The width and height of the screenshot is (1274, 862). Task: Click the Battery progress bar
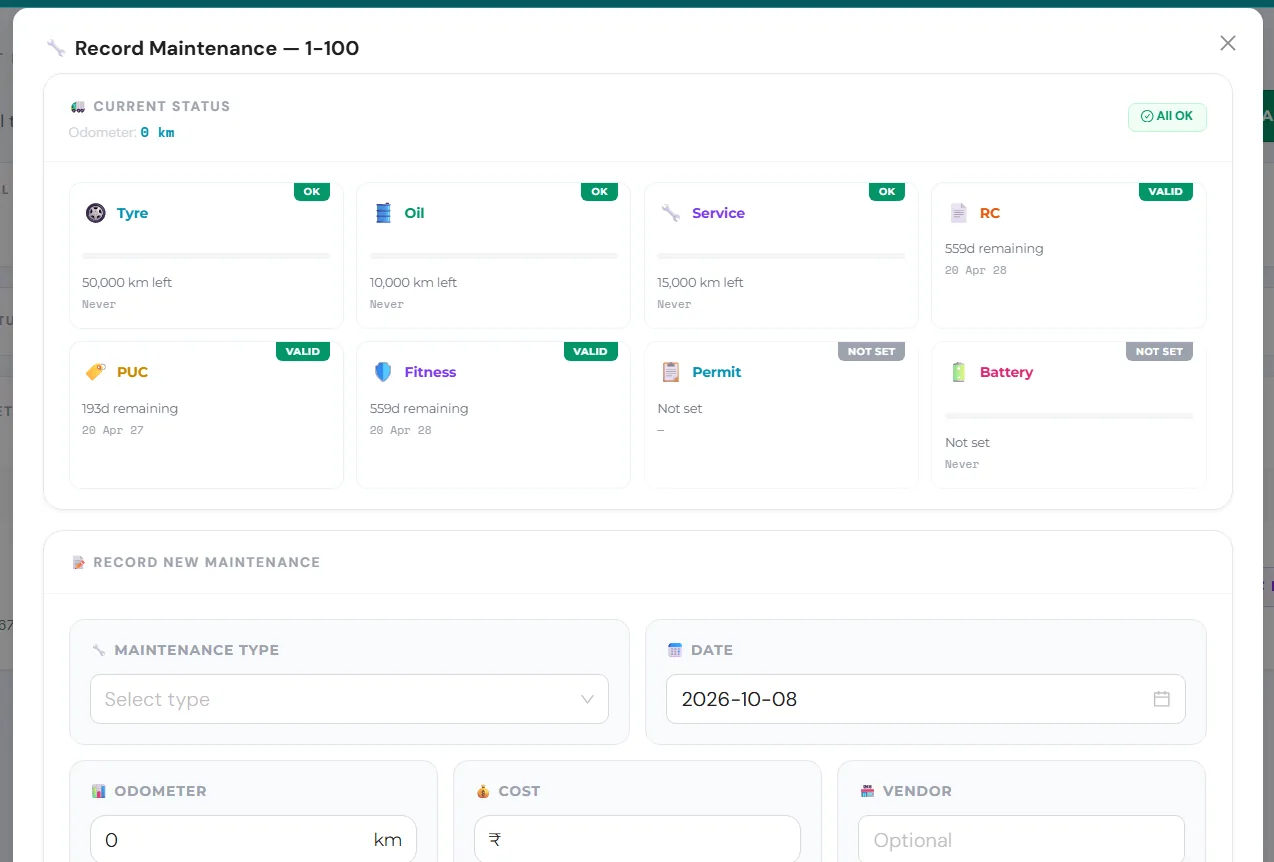[1069, 415]
